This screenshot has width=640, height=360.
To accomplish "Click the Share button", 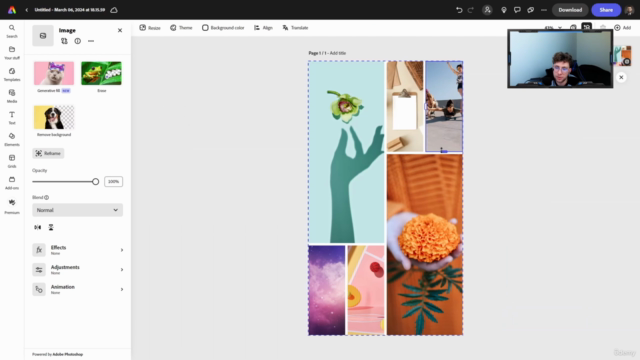I will pos(606,10).
